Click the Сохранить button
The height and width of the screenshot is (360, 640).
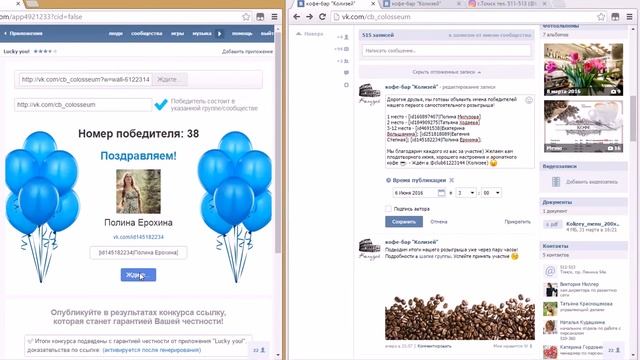[404, 222]
